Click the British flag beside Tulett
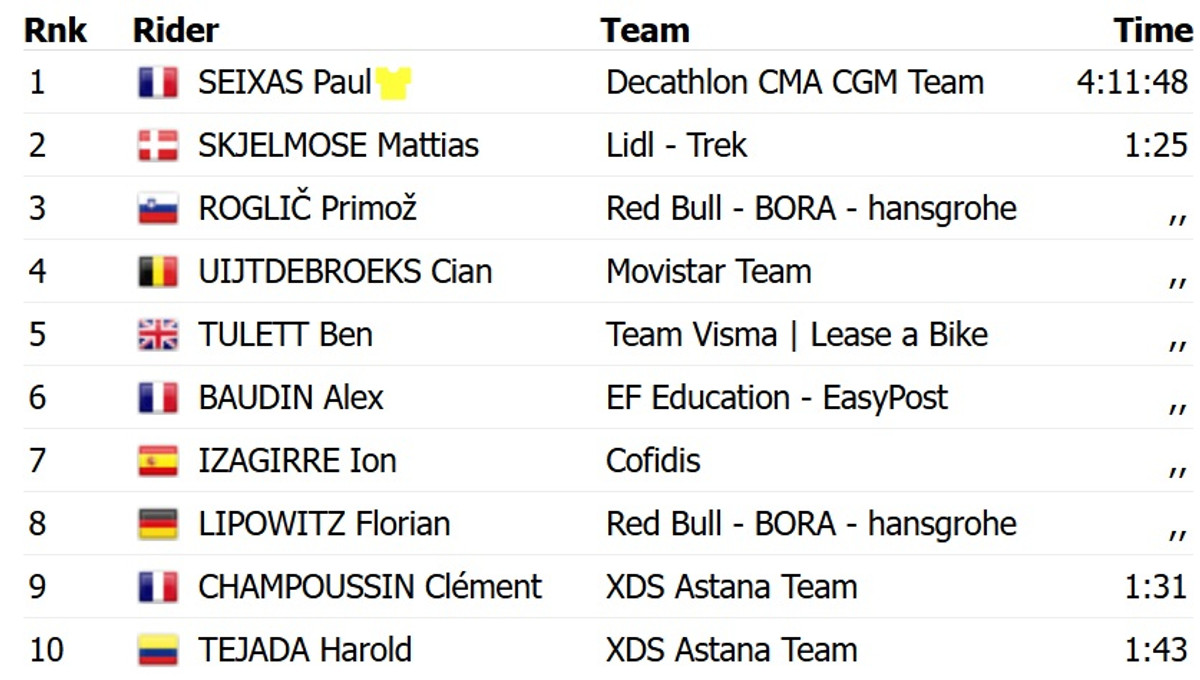Image resolution: width=1200 pixels, height=680 pixels. pos(158,335)
